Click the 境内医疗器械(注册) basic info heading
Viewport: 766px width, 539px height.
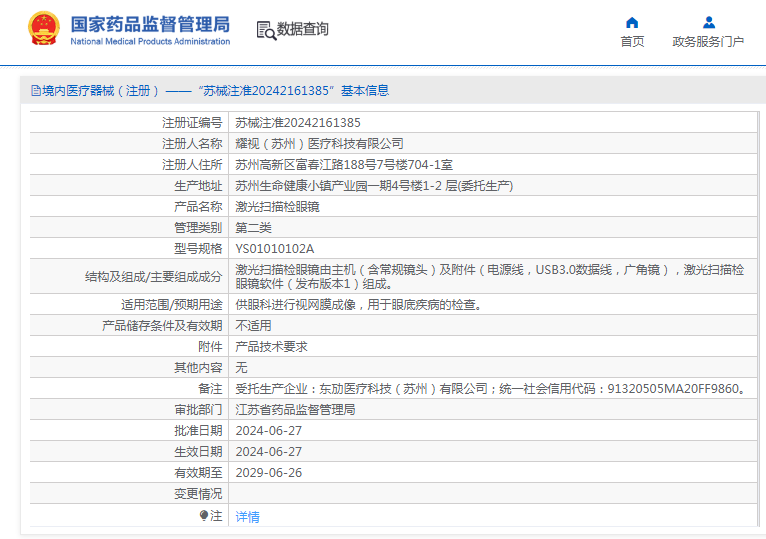210,91
